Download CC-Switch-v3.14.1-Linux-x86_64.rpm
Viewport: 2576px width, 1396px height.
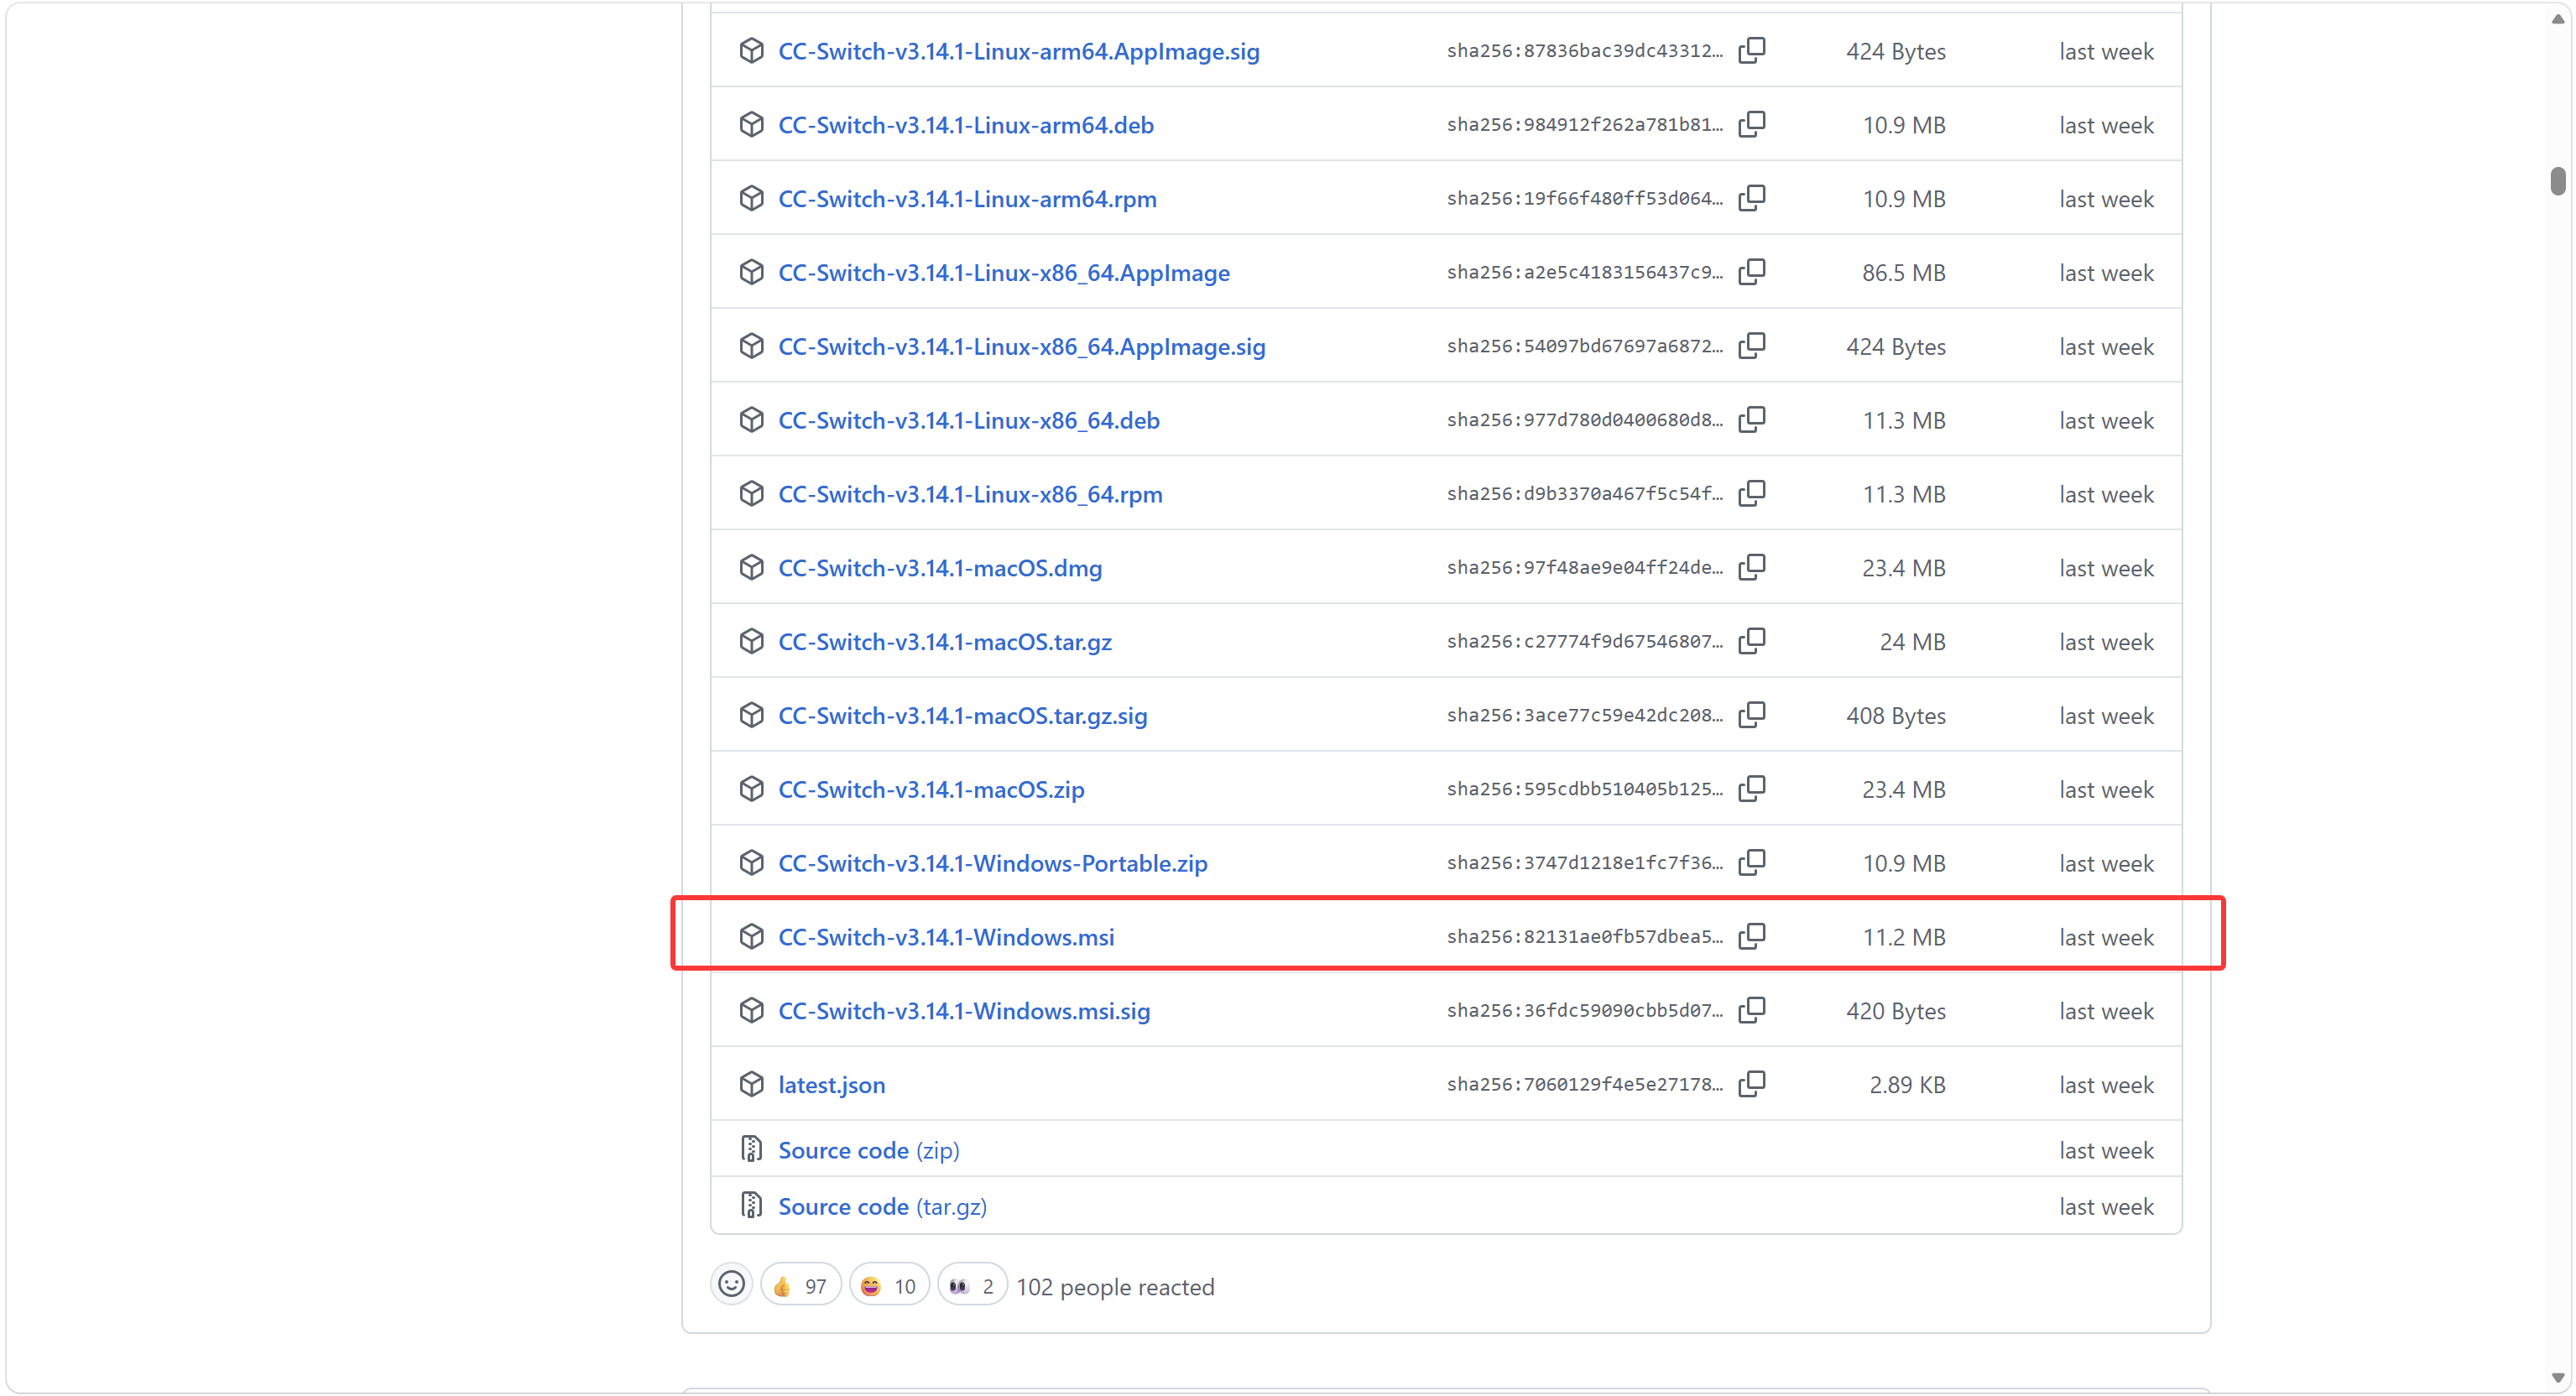pyautogui.click(x=971, y=495)
